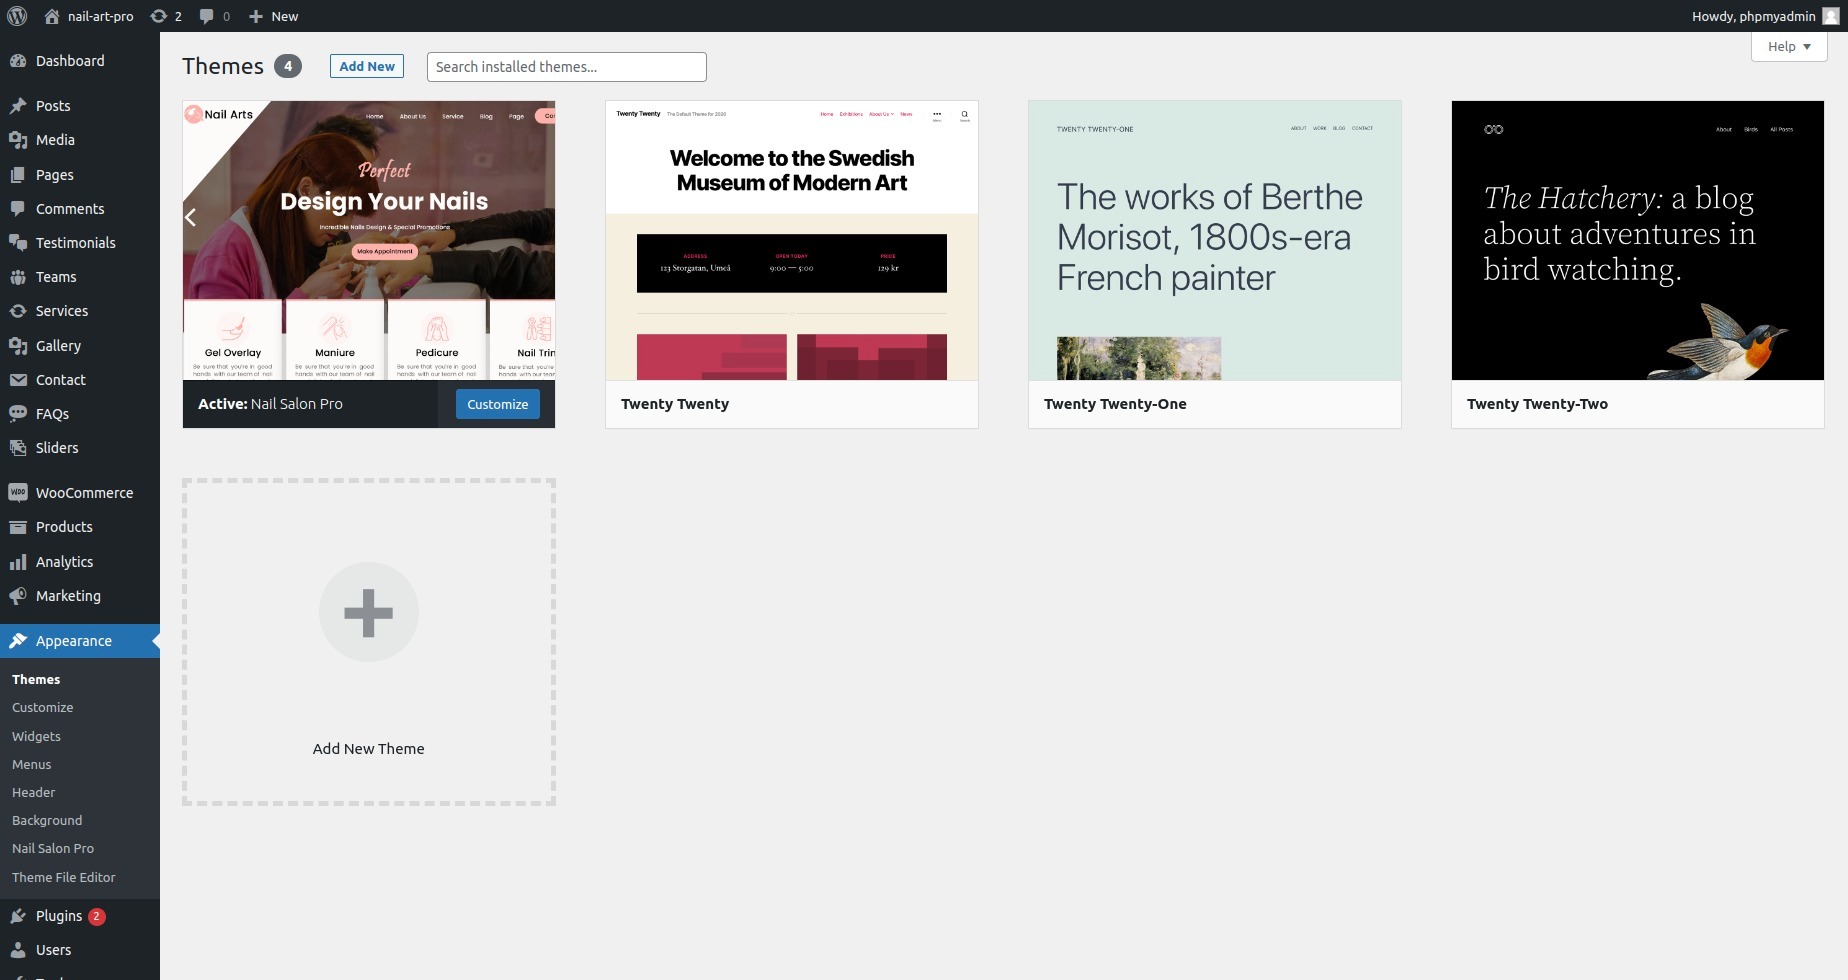Open Customize in Appearance submenu
This screenshot has height=980, width=1848.
[43, 707]
